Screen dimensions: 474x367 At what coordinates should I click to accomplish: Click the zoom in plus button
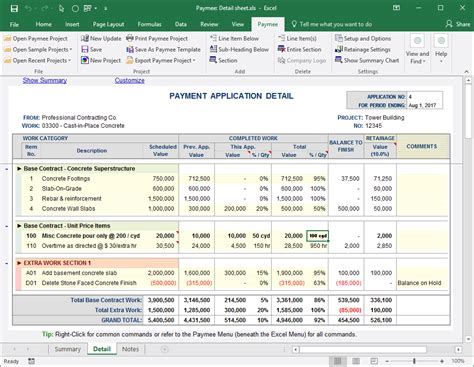tap(442, 361)
